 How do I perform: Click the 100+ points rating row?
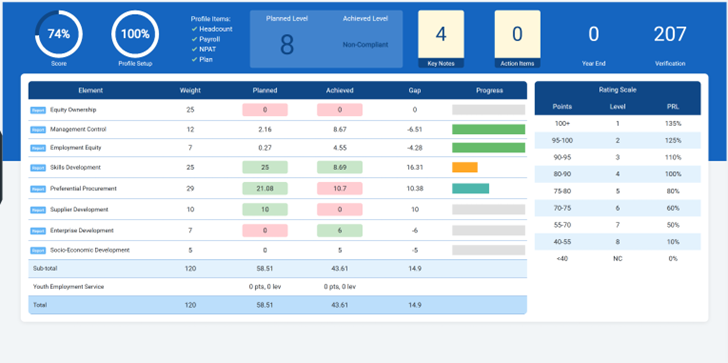618,124
